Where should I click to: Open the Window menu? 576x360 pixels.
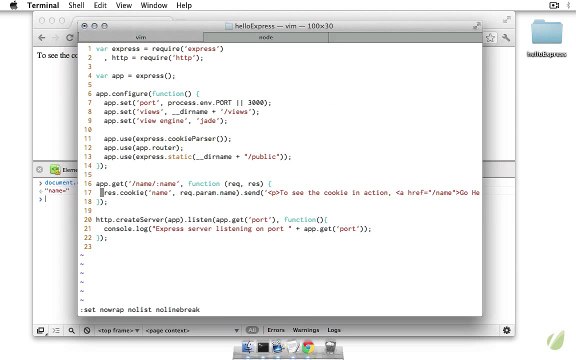154,5
